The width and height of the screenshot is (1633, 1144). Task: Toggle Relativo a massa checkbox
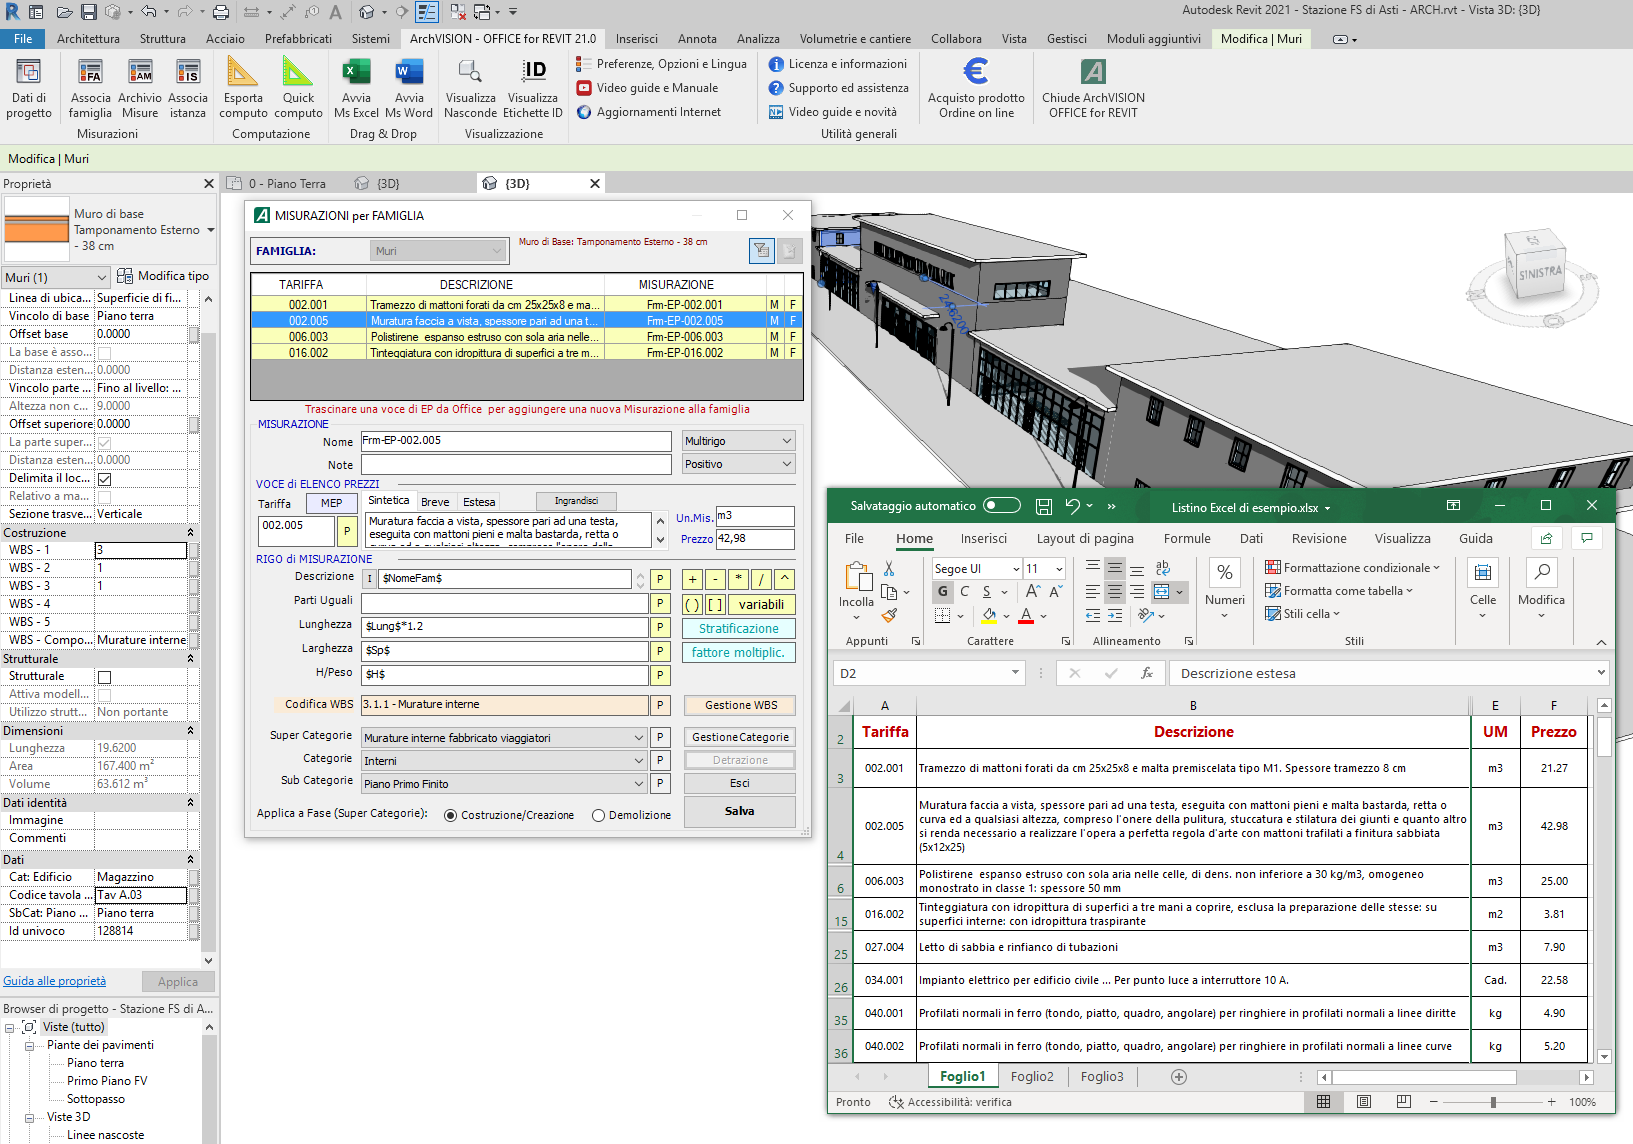[x=104, y=497]
